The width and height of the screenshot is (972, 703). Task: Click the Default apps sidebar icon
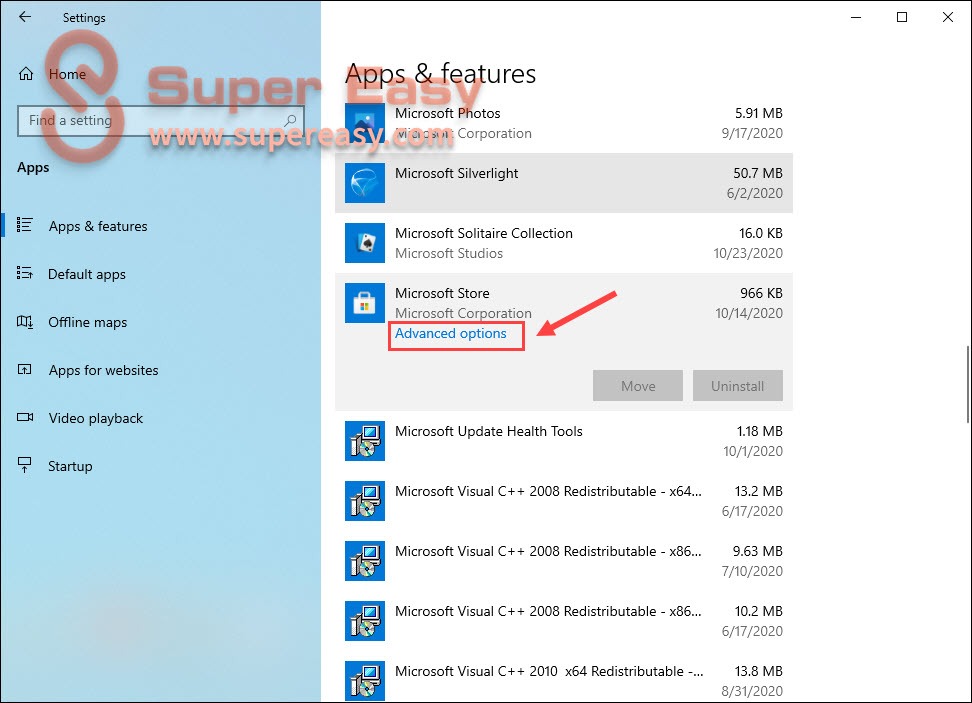(25, 273)
